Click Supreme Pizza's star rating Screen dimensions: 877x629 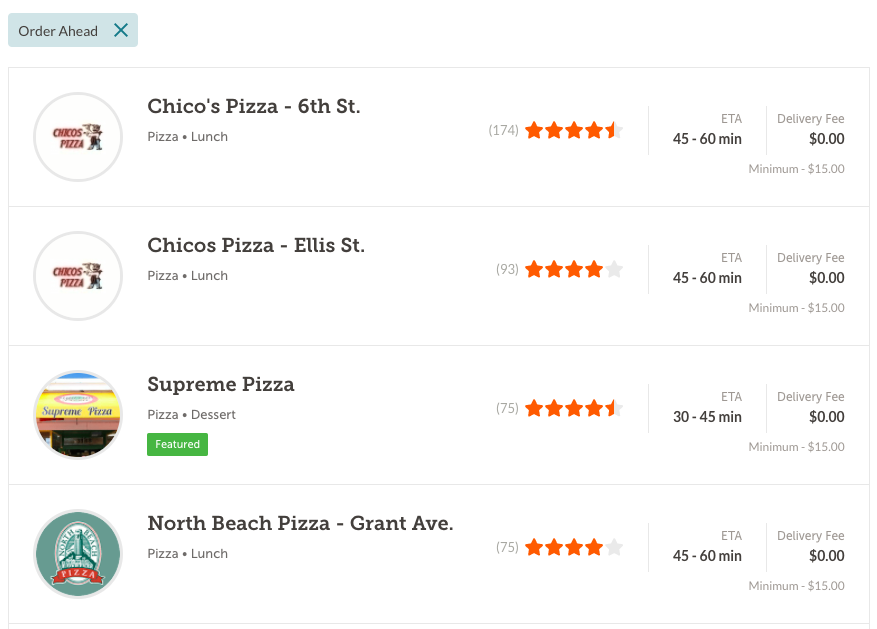[x=573, y=408]
